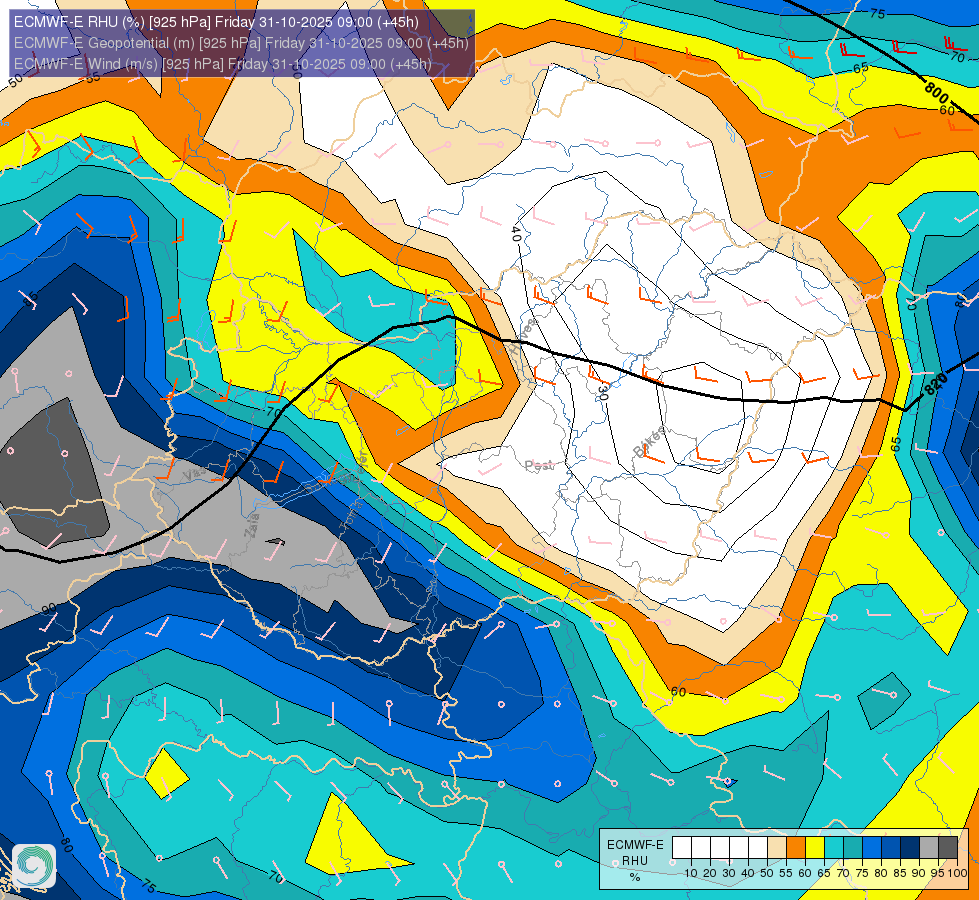The width and height of the screenshot is (979, 900).
Task: Click the bold 800 geopotential contour label
Action: [936, 93]
